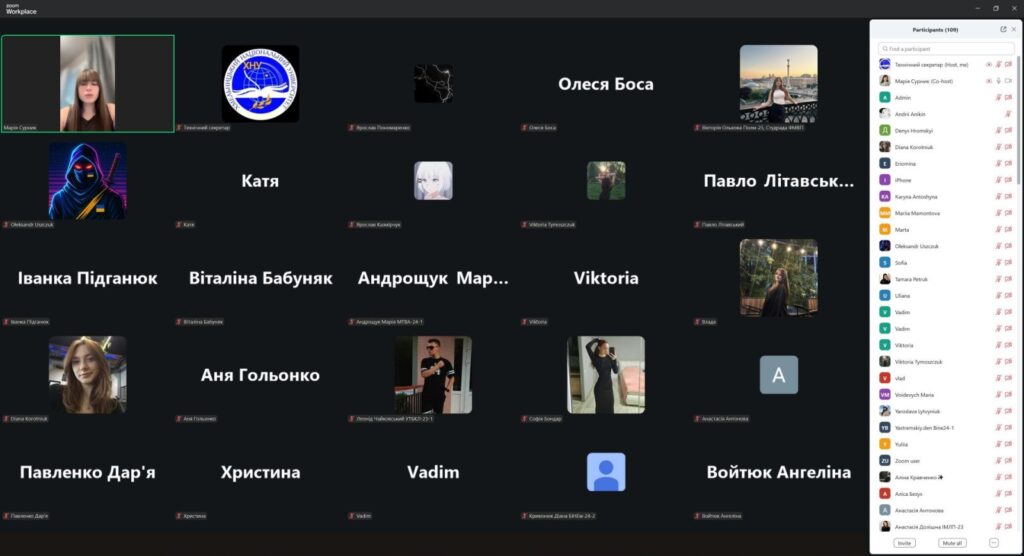Image resolution: width=1024 pixels, height=556 pixels.
Task: Click the video camera icon for Марія Сурник
Action: pos(1007,80)
